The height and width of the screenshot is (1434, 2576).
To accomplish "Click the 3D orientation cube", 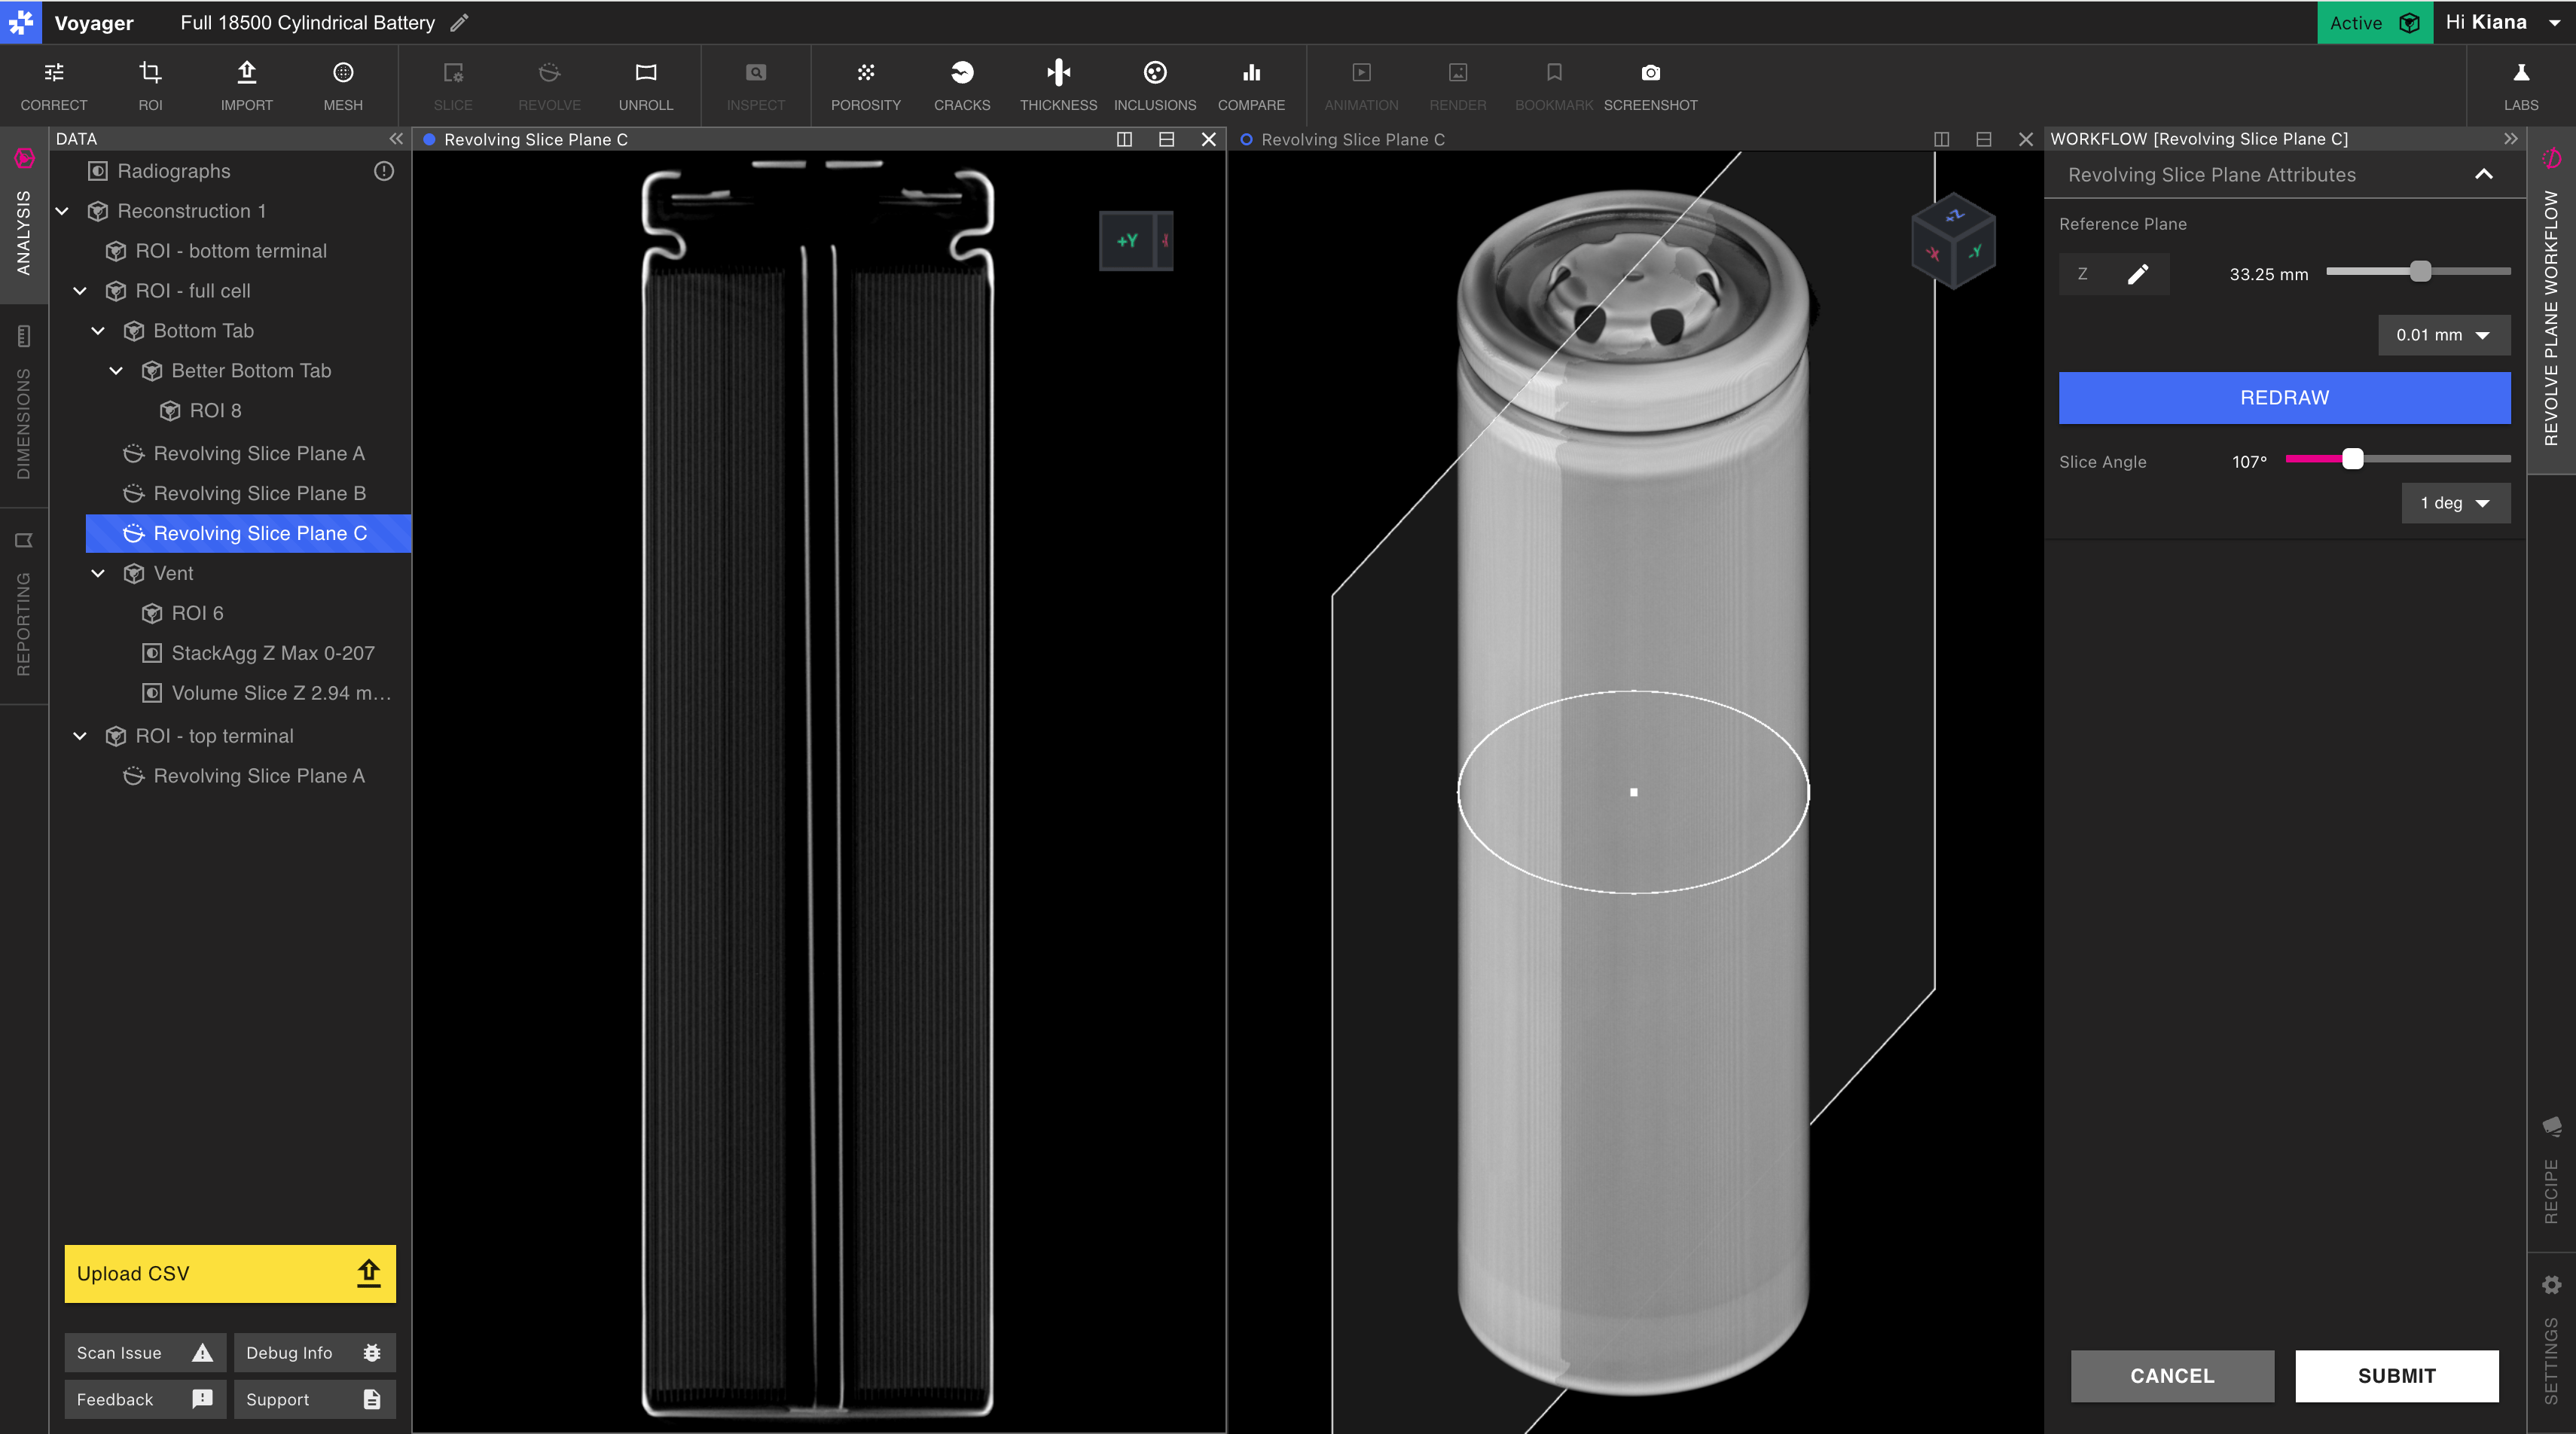I will pos(1953,240).
